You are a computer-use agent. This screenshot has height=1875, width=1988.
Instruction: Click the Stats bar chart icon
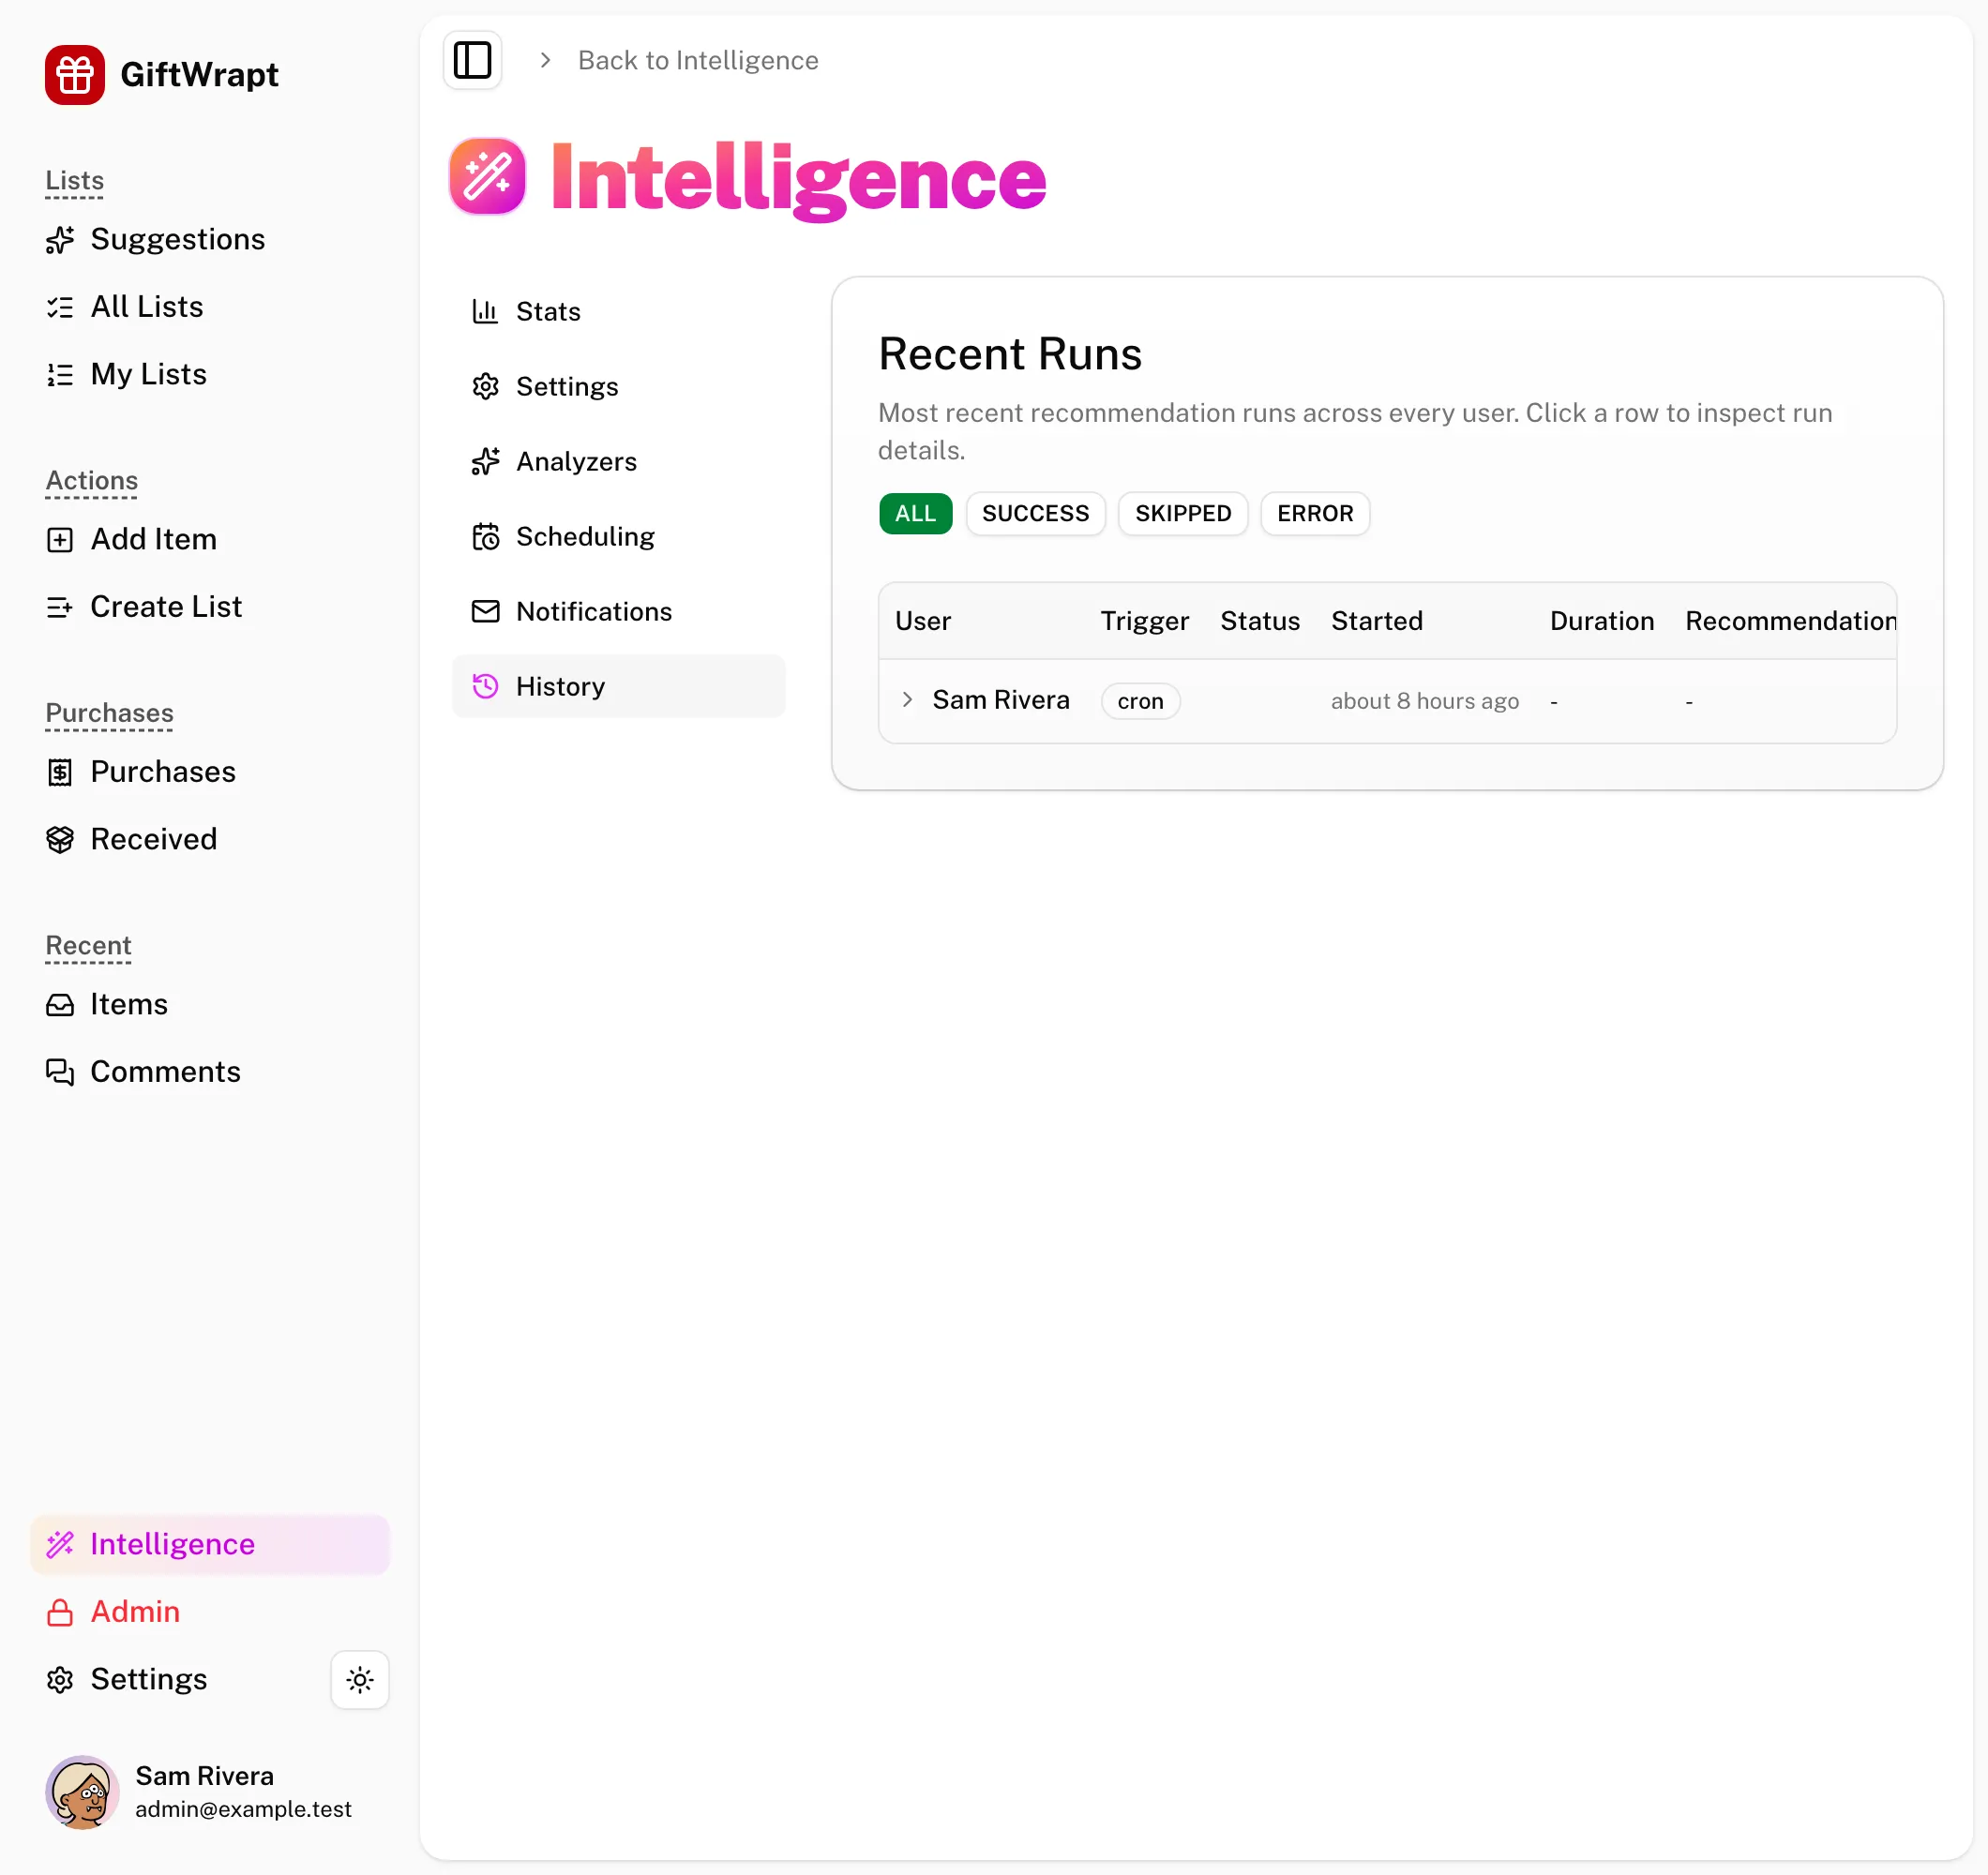point(485,312)
